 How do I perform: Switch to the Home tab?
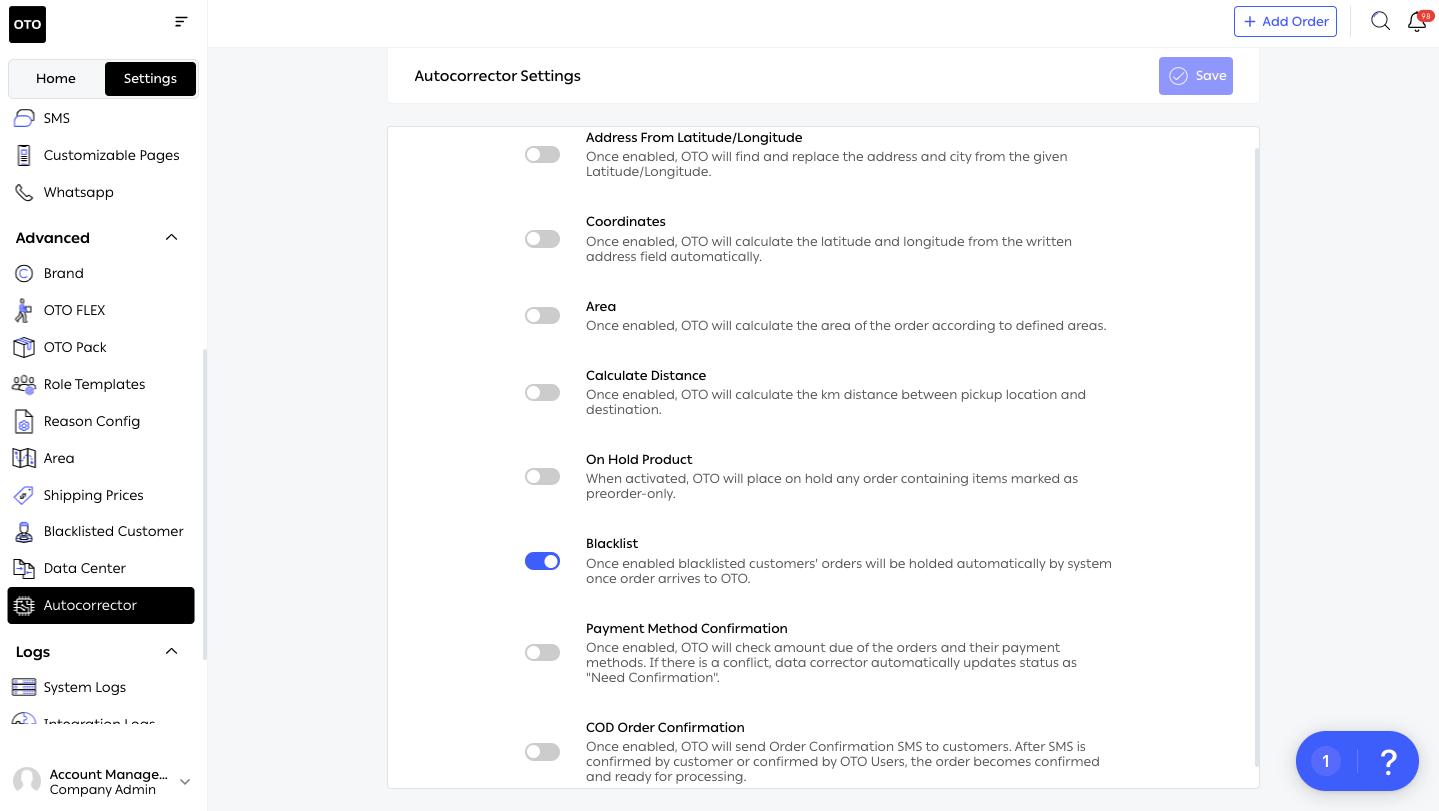(56, 78)
